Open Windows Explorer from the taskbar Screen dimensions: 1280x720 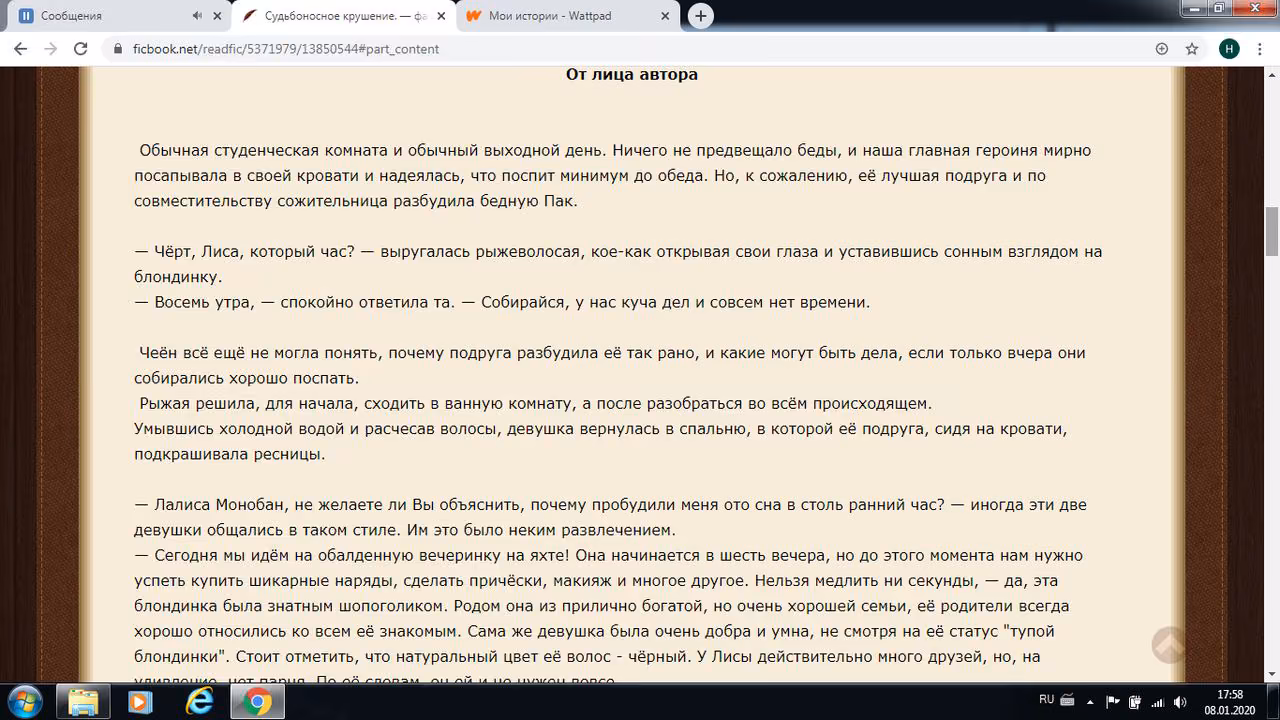coord(84,702)
